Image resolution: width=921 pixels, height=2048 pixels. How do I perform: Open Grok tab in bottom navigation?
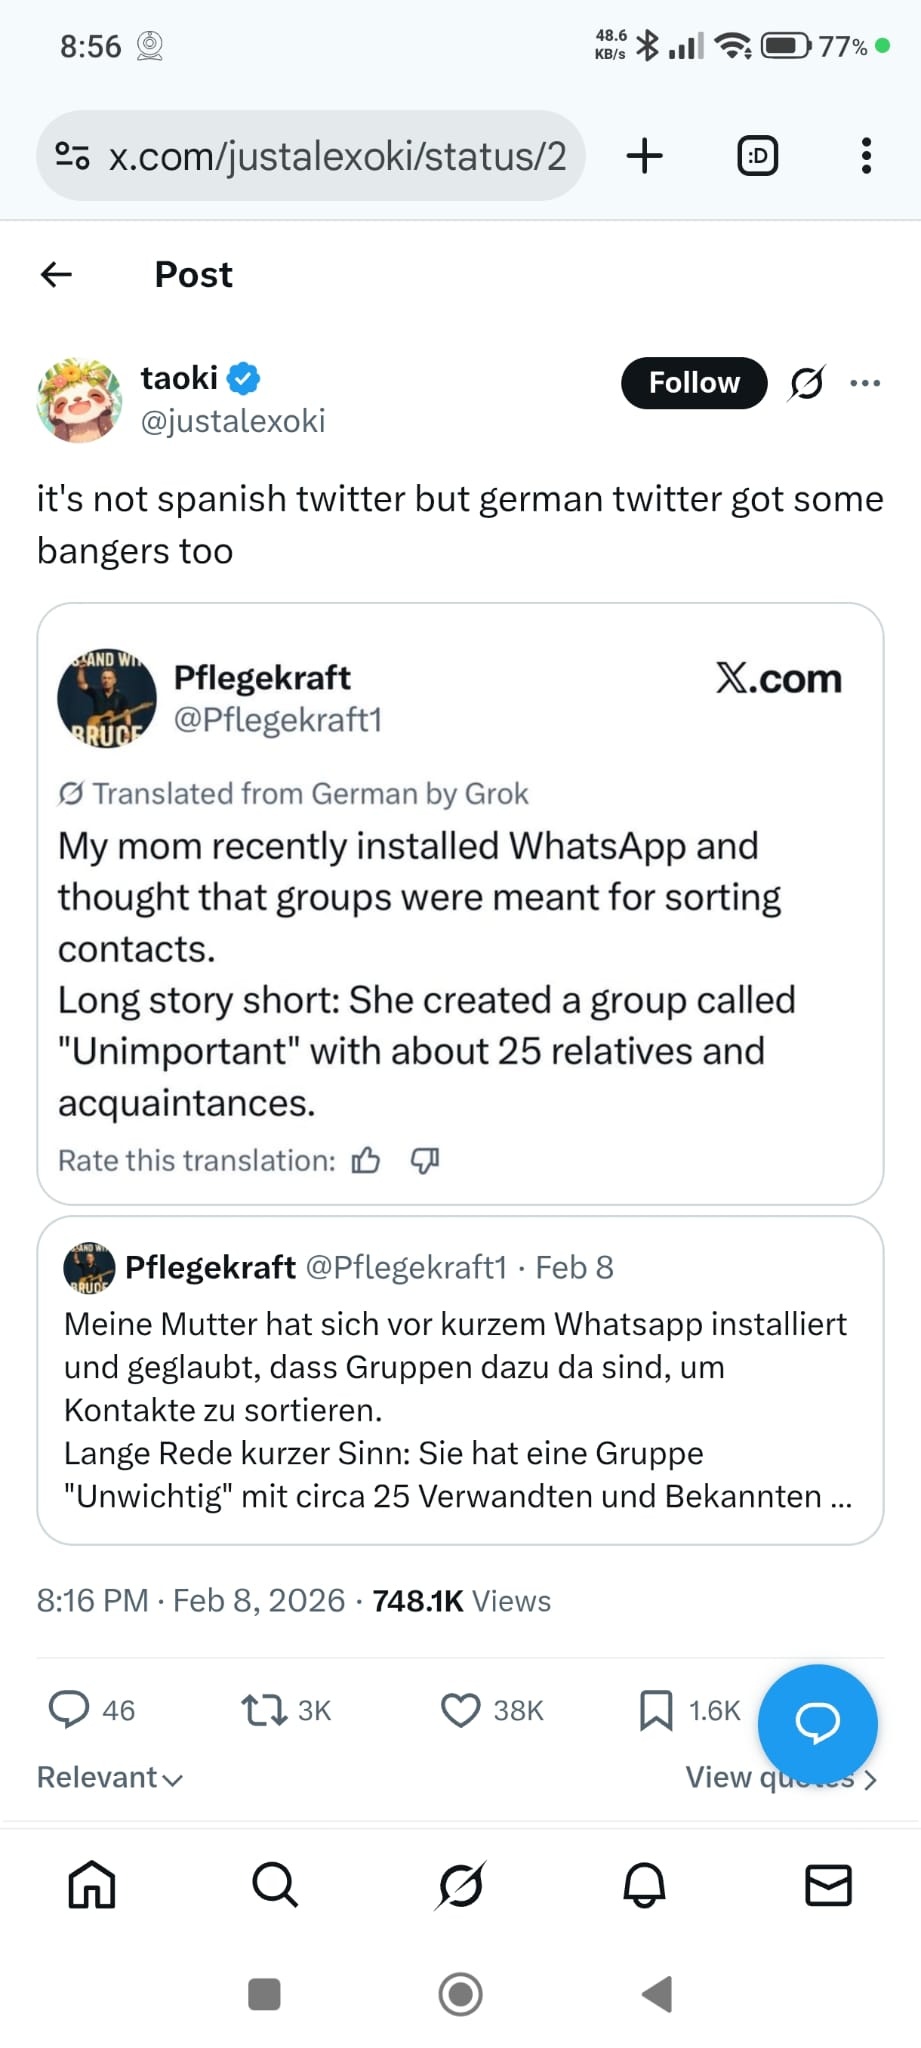pyautogui.click(x=460, y=1886)
